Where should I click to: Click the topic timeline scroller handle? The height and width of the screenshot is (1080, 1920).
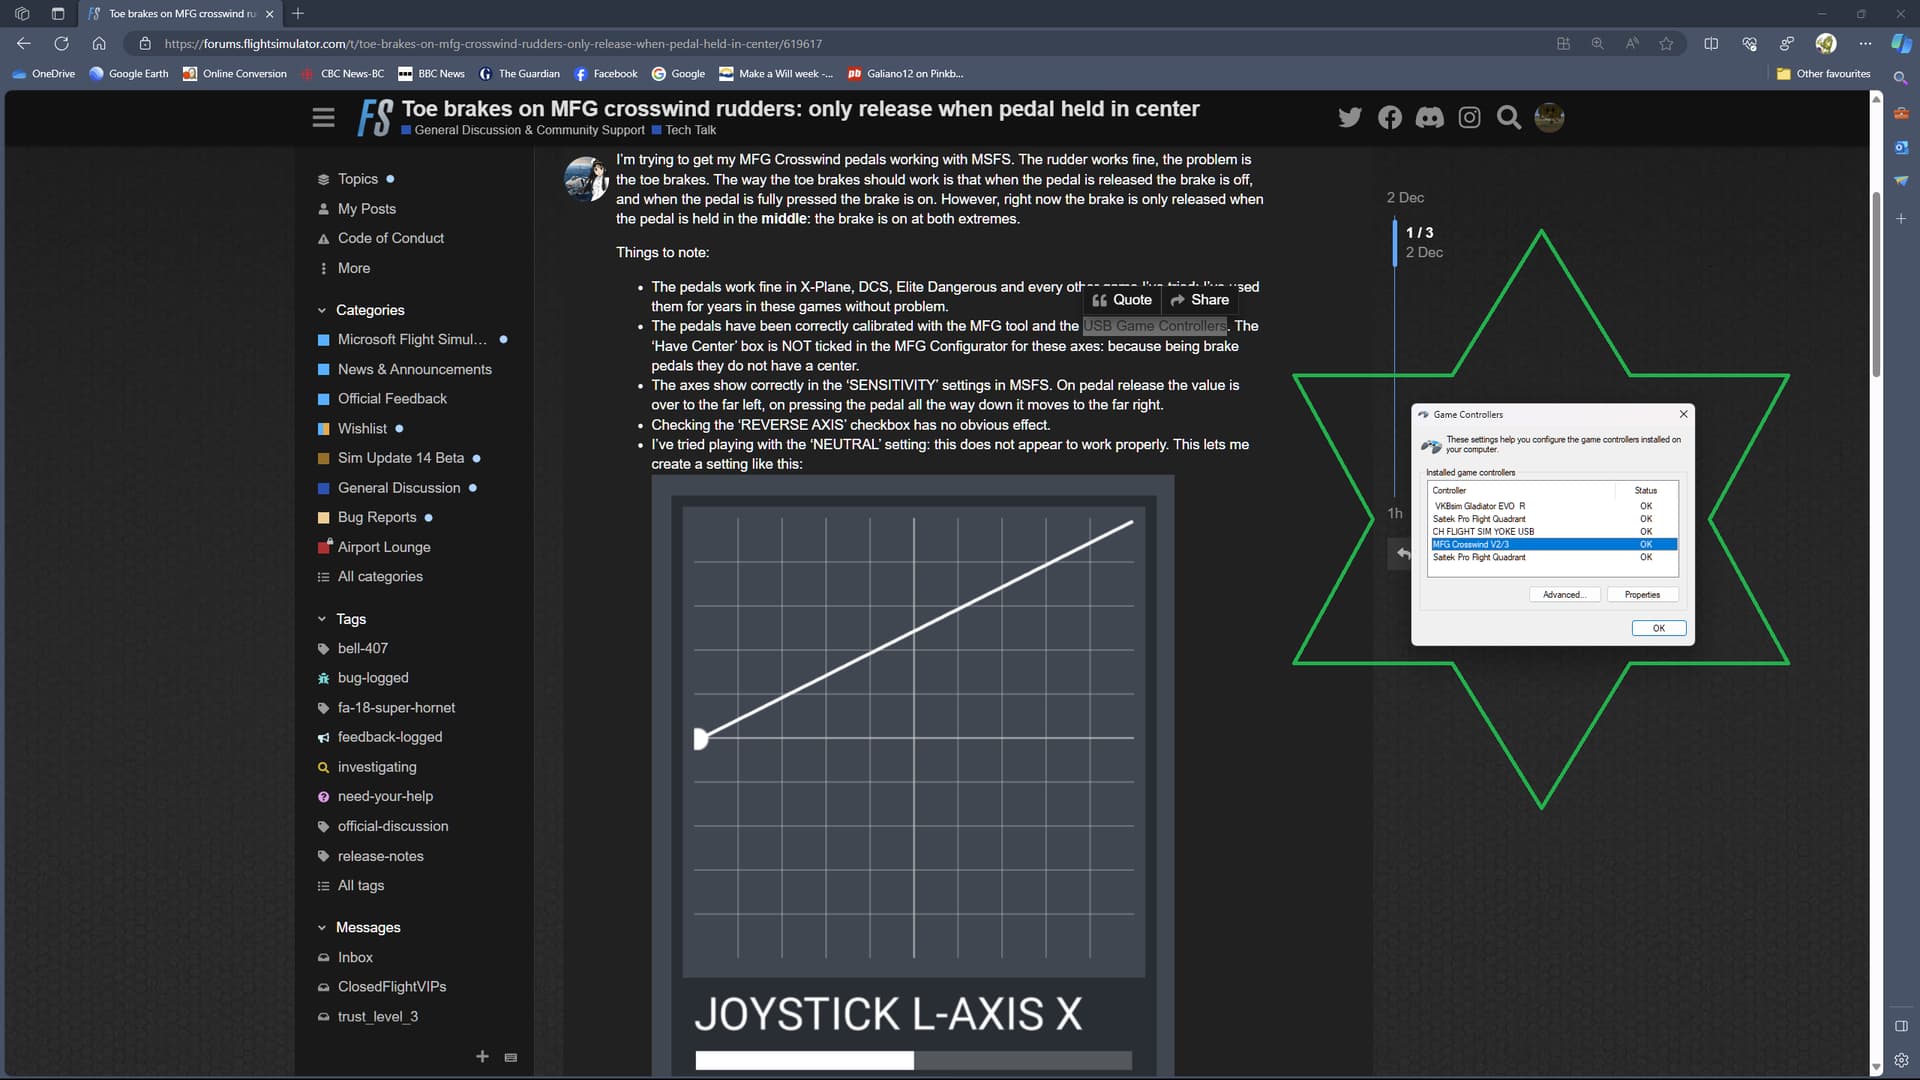pos(1395,243)
